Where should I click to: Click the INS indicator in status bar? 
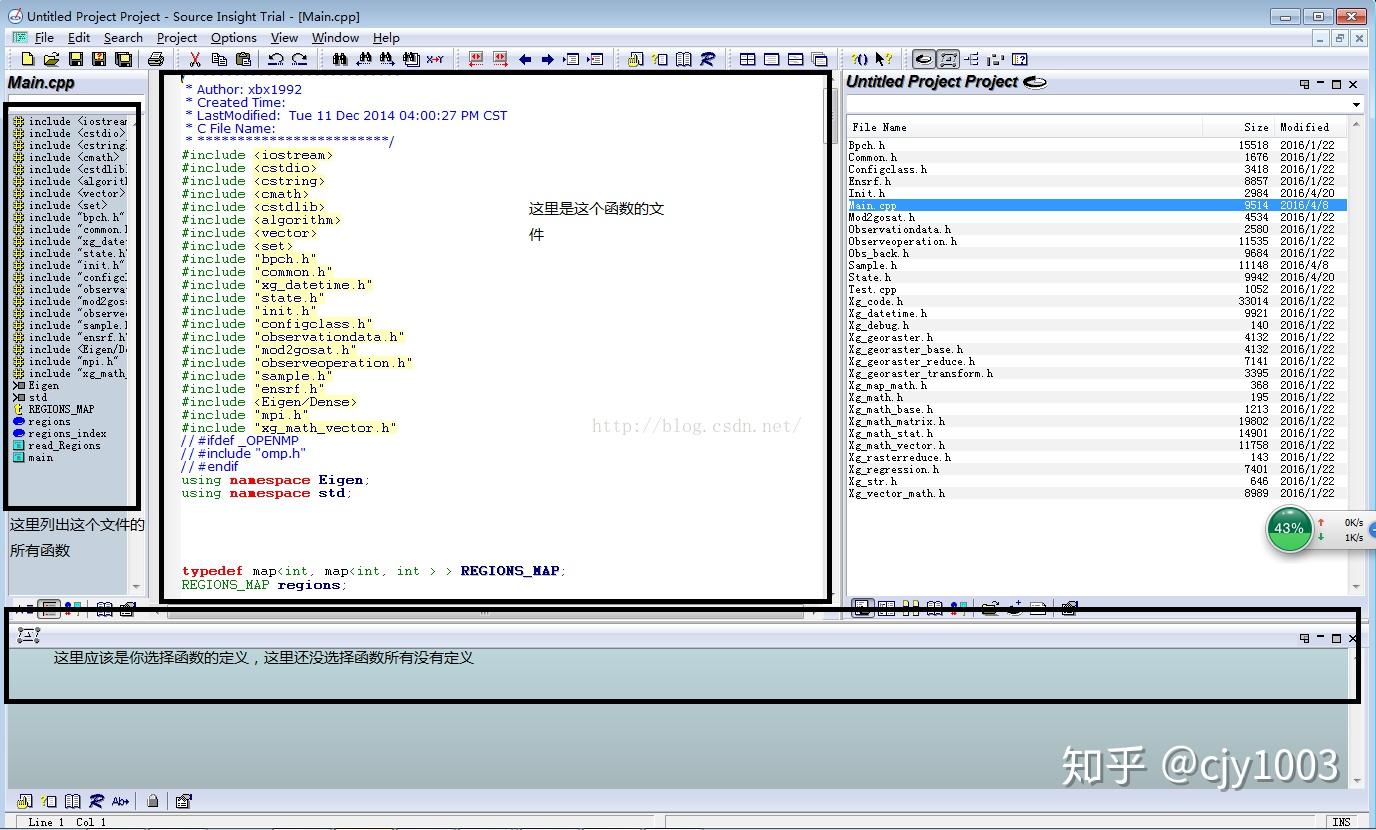1342,822
